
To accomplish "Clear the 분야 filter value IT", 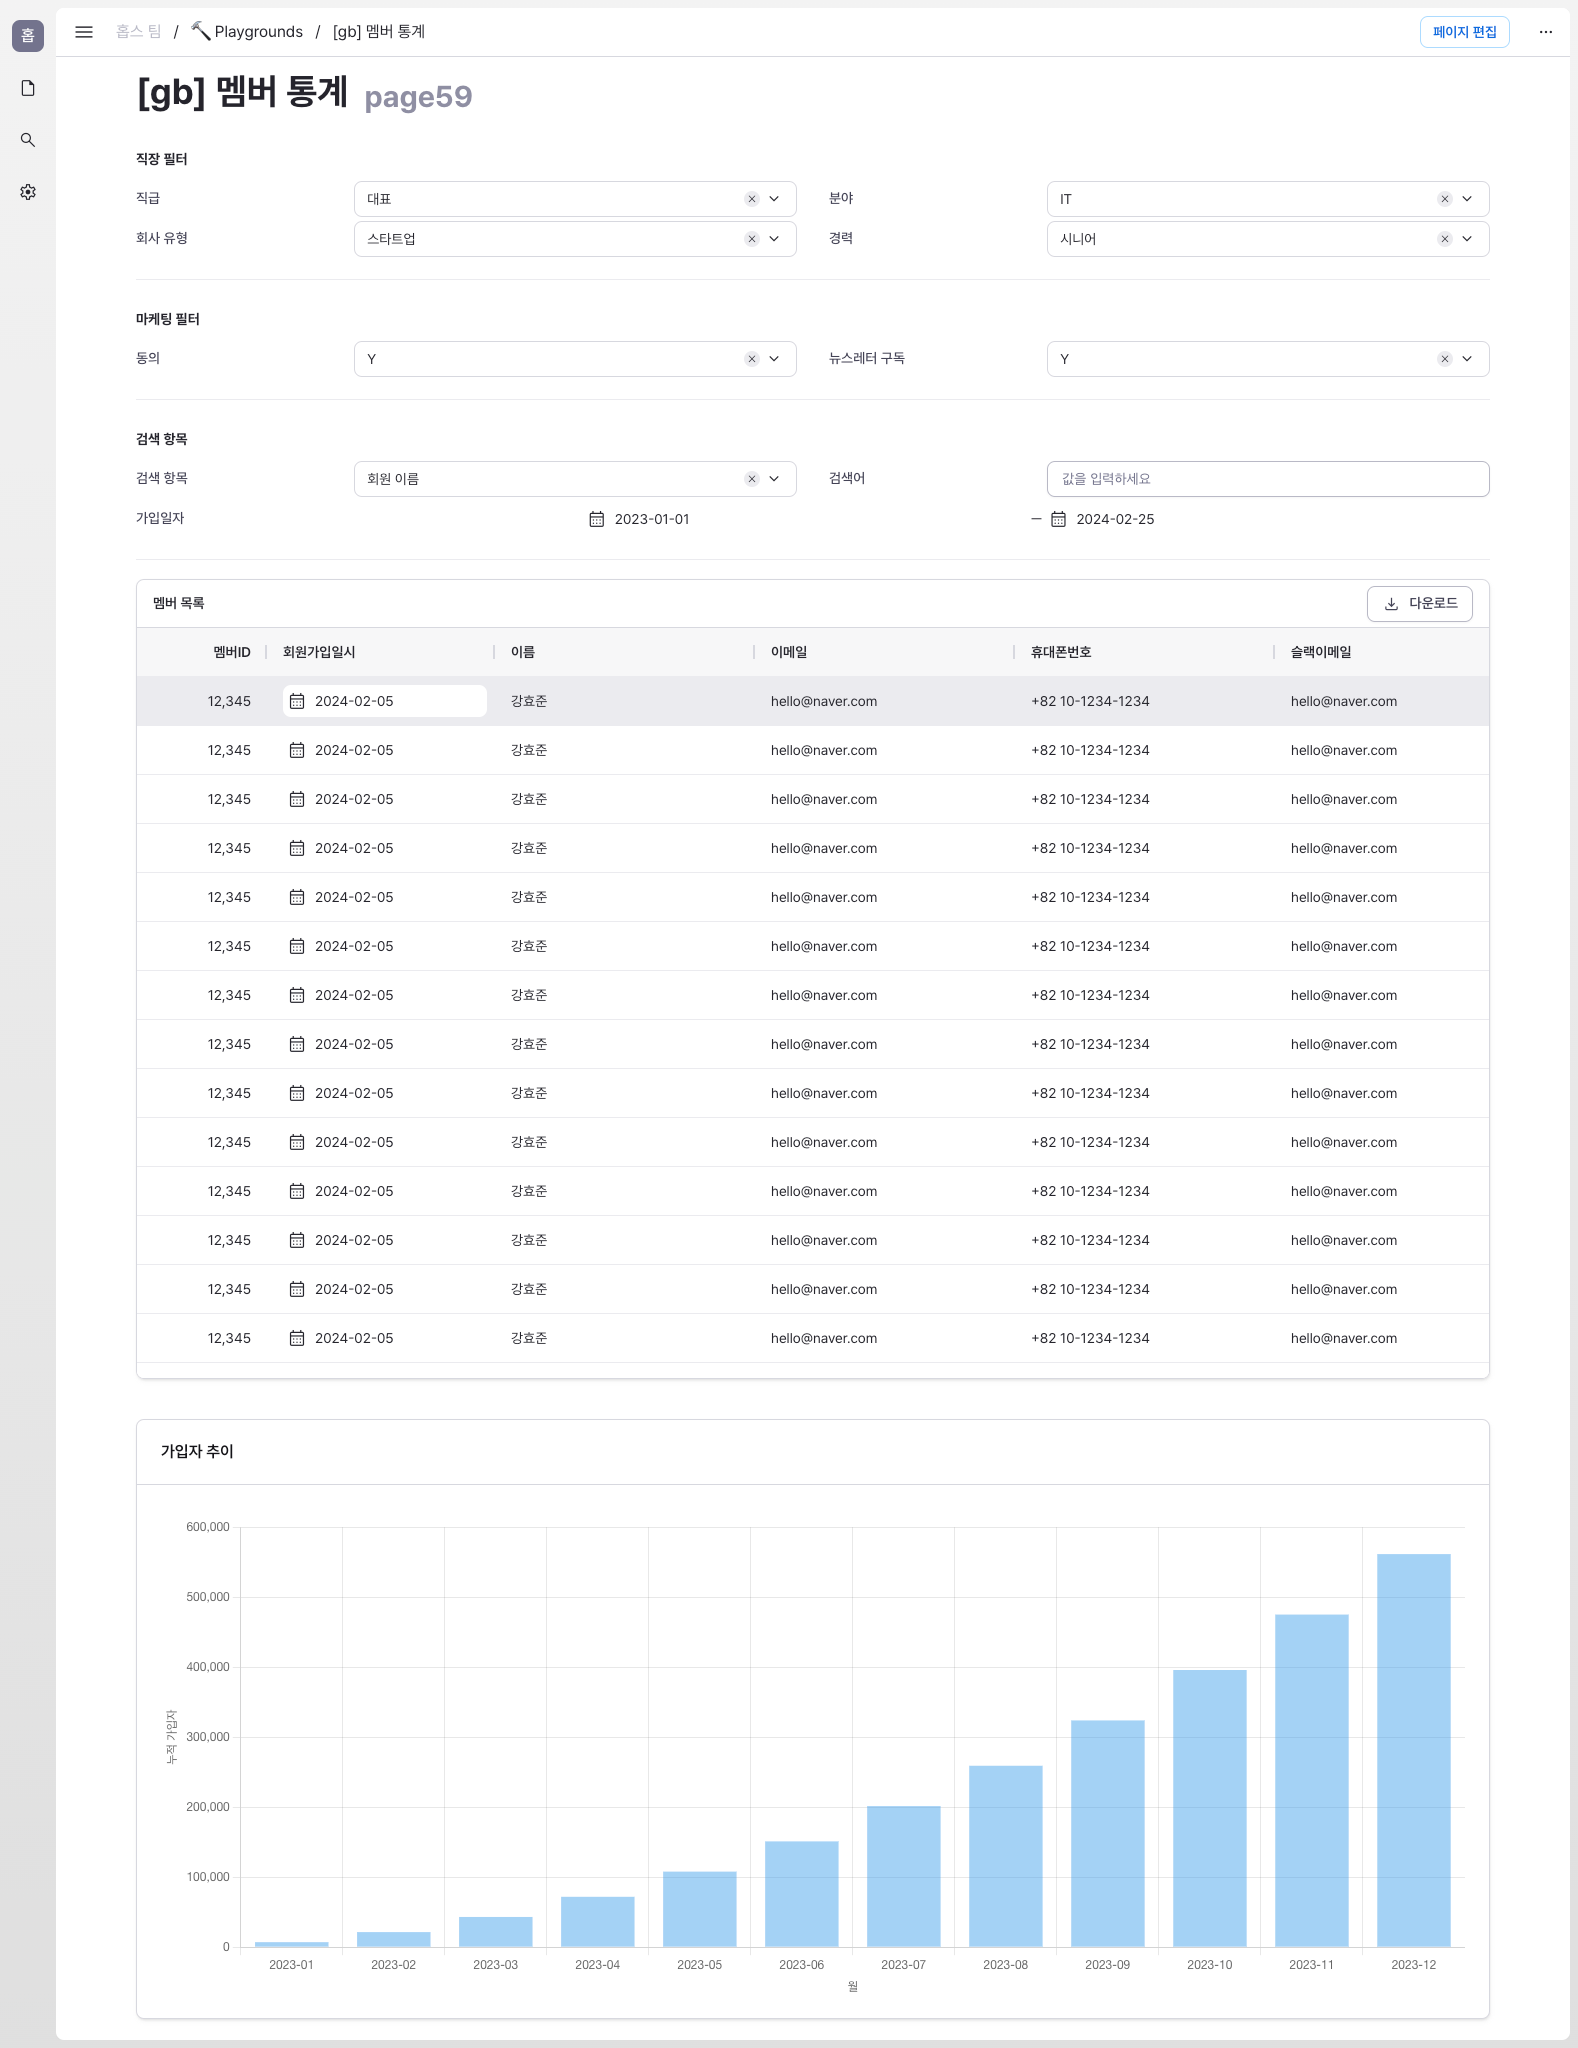I will pos(1445,199).
